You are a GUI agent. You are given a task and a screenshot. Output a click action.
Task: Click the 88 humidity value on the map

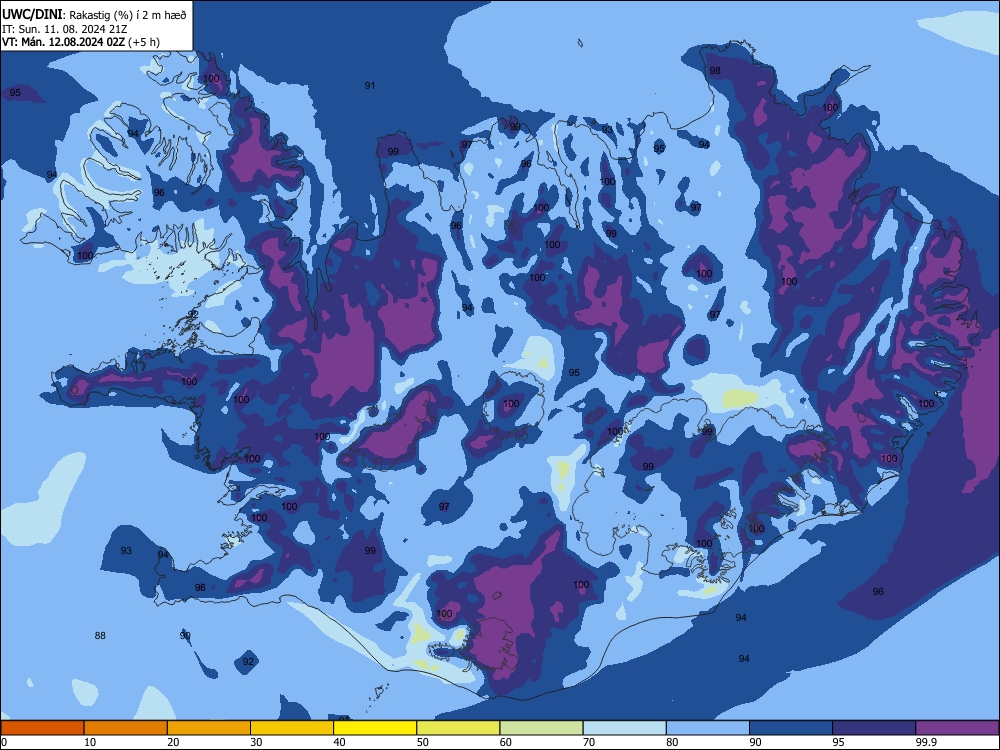(100, 635)
